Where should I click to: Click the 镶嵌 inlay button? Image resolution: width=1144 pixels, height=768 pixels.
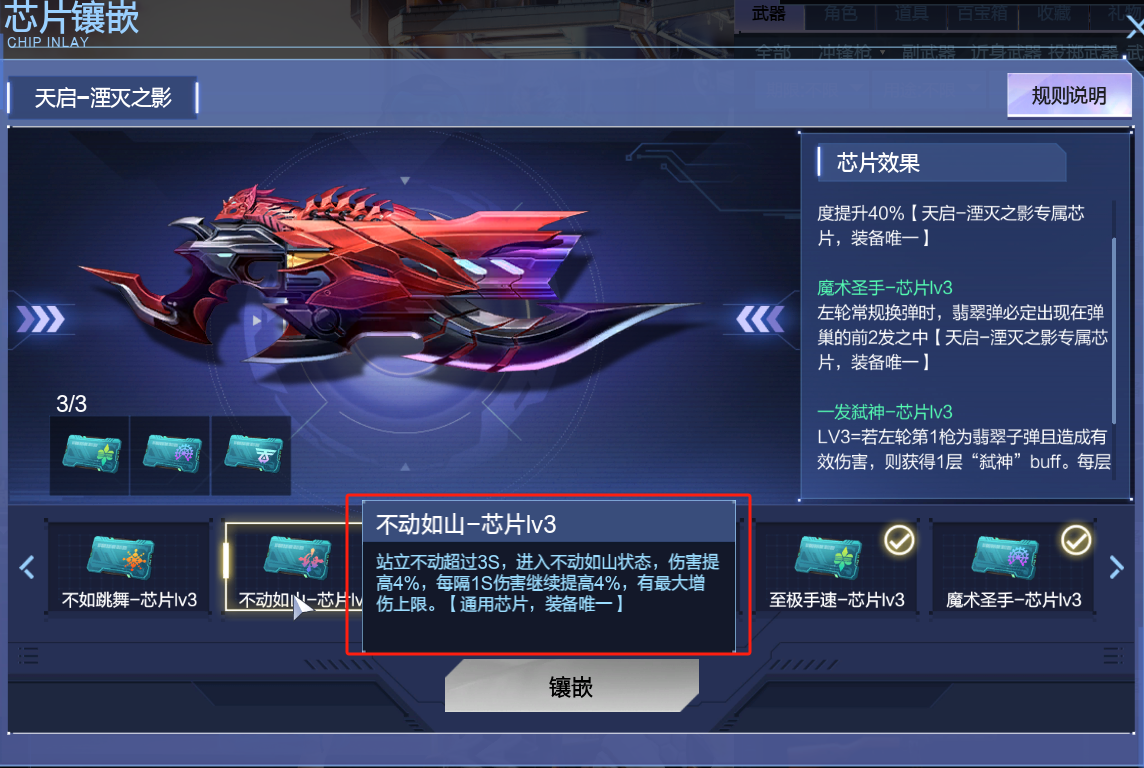tap(571, 686)
